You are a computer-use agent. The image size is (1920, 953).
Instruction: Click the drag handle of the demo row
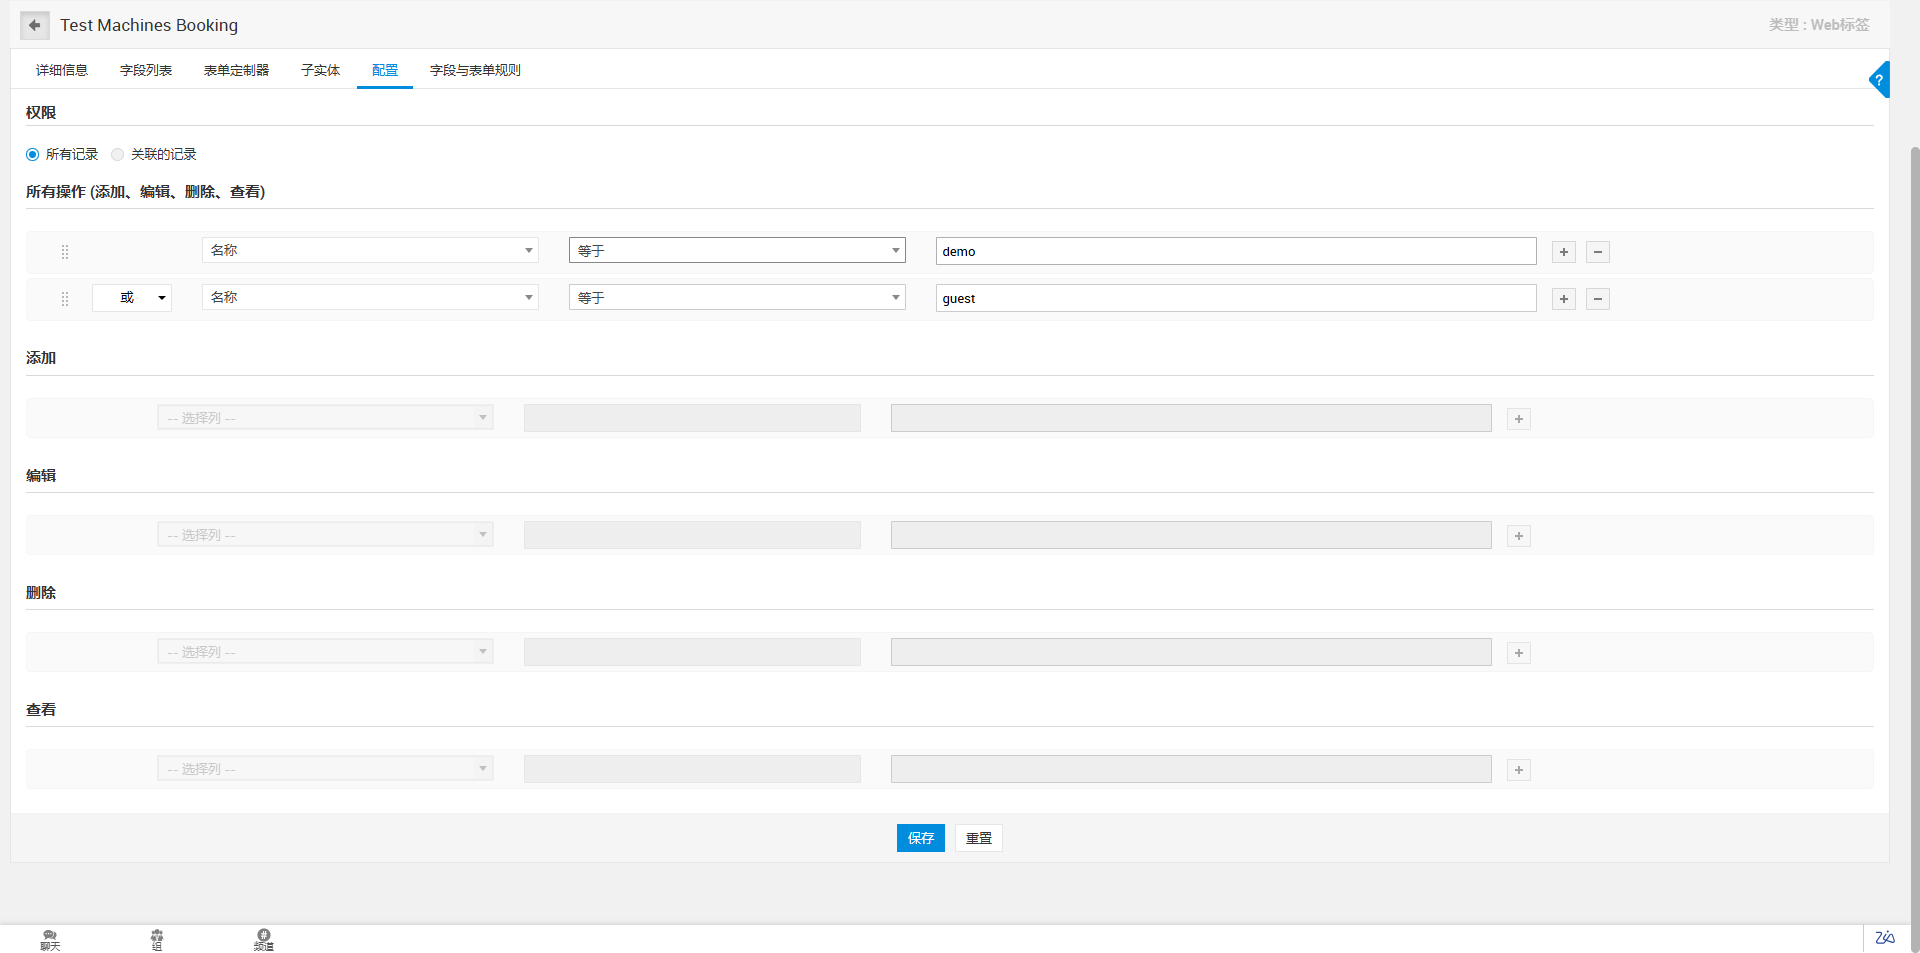tap(65, 252)
